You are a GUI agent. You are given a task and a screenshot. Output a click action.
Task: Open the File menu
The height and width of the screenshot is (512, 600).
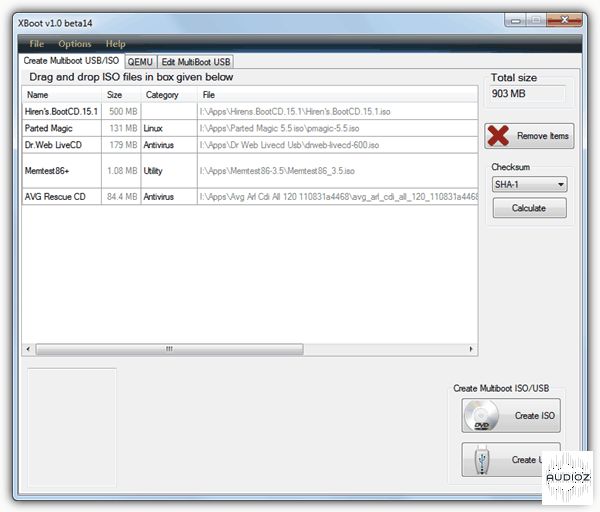click(37, 44)
